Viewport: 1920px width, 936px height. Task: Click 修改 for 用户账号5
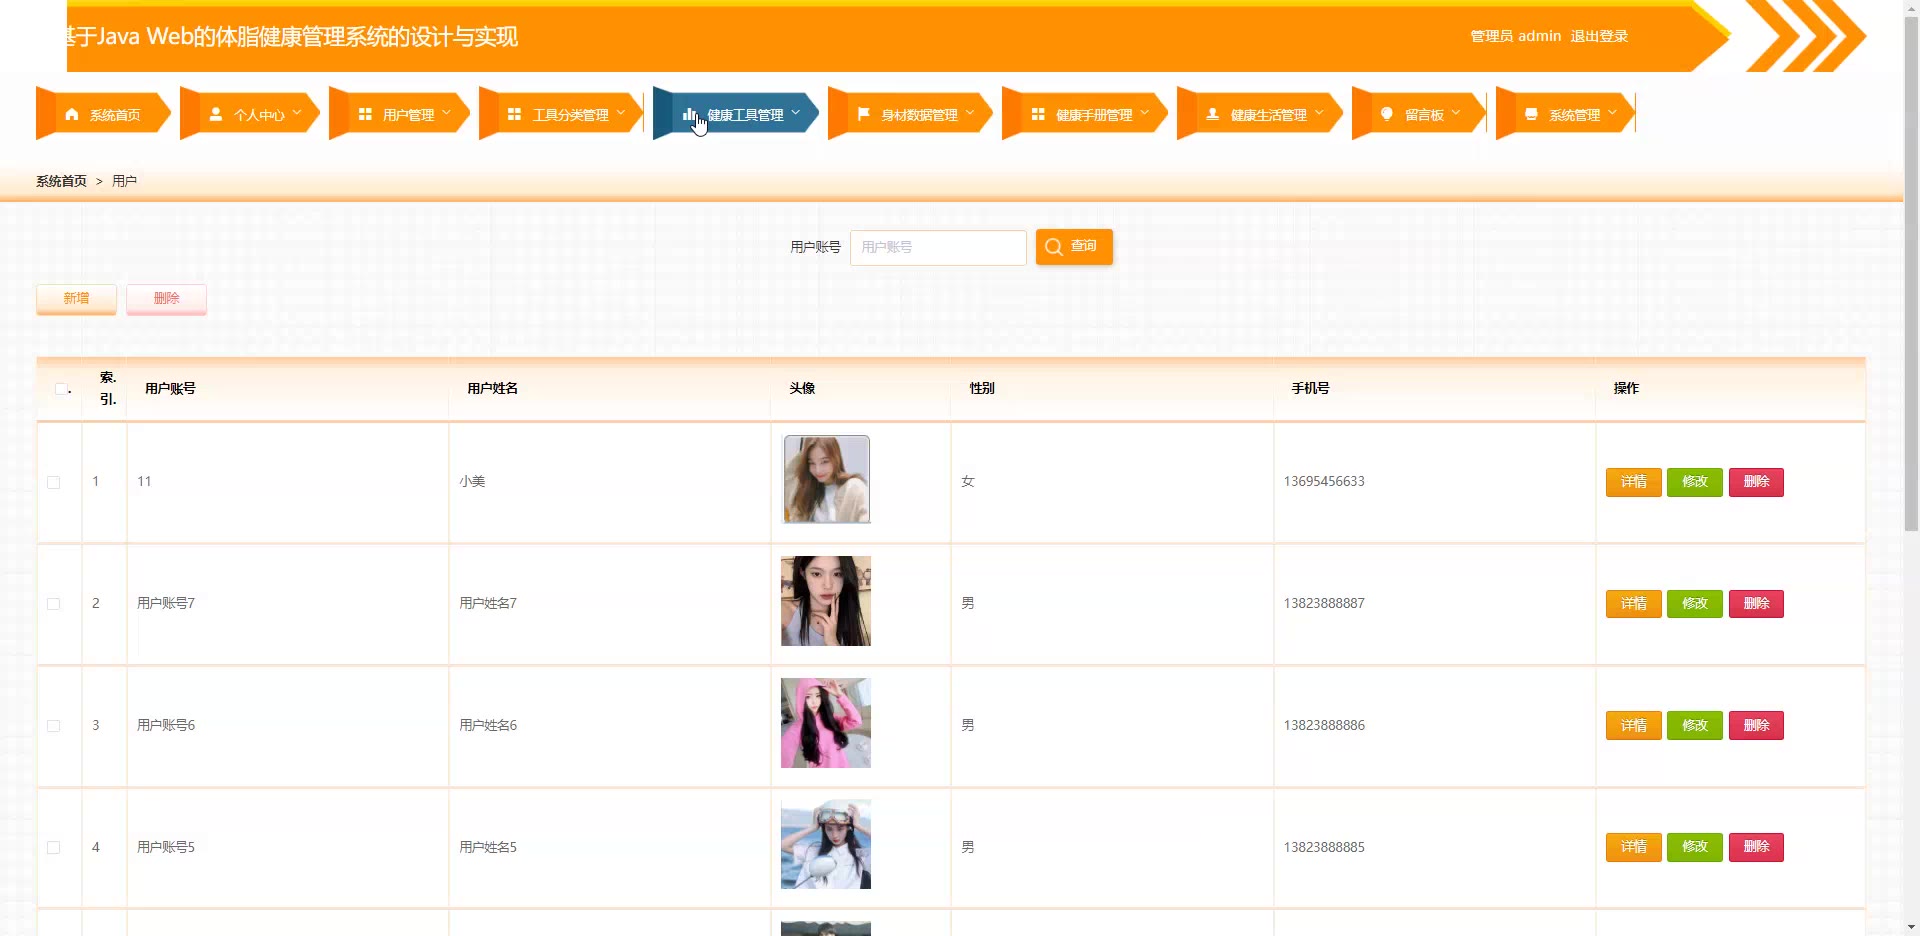1694,847
